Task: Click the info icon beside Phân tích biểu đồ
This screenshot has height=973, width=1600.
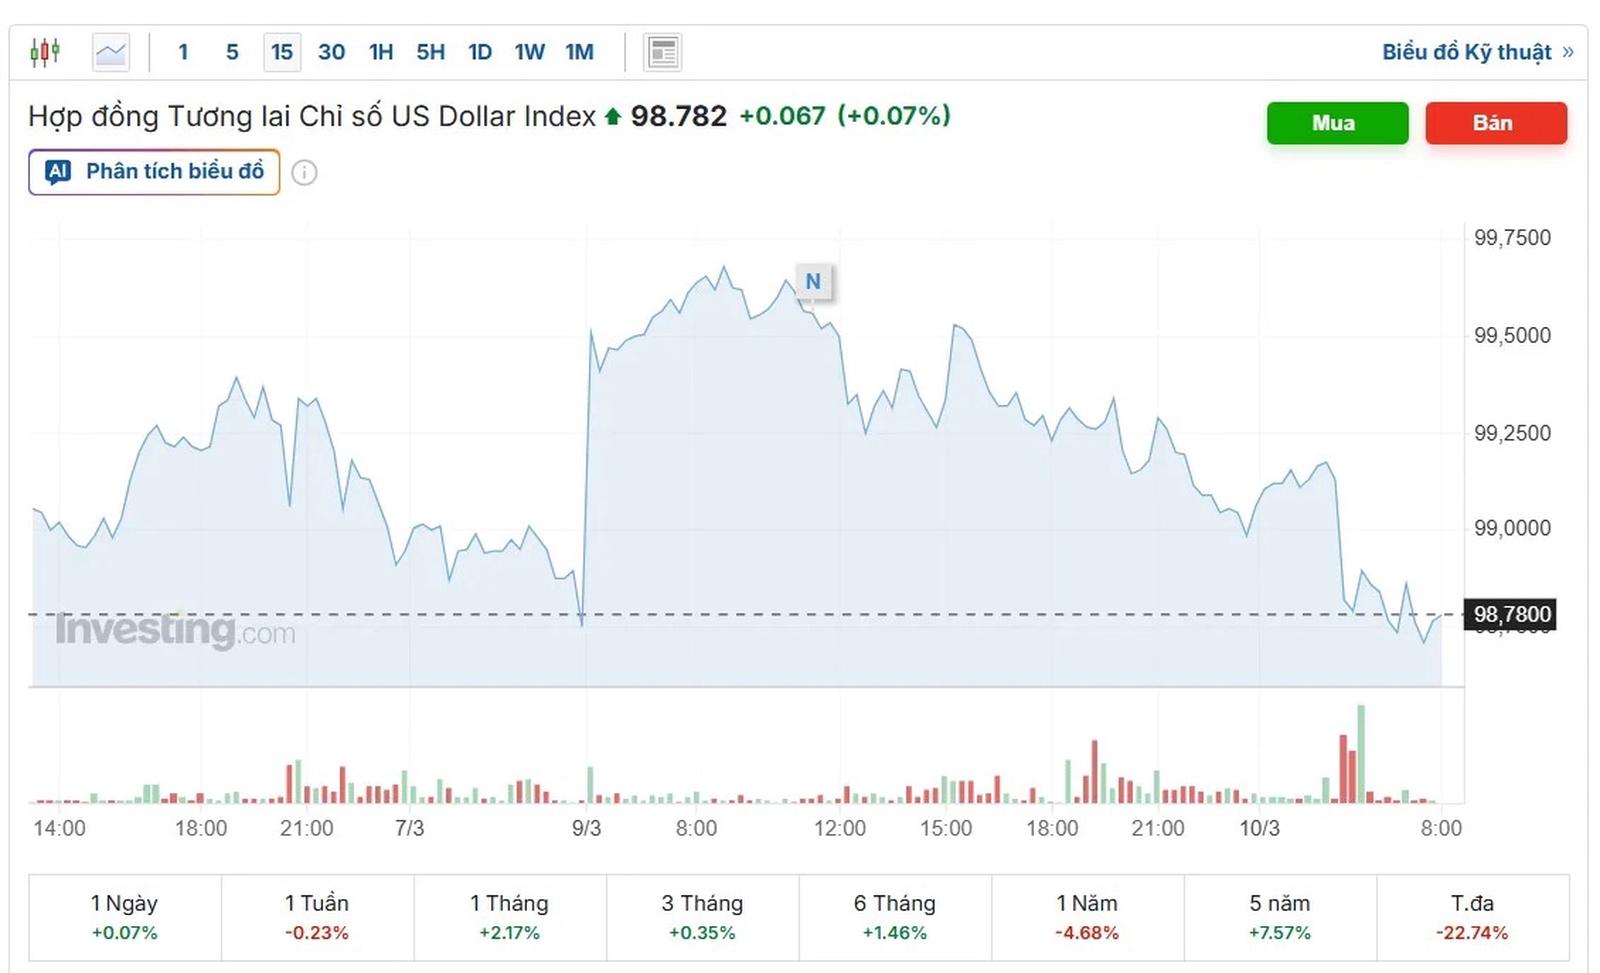Action: point(304,173)
